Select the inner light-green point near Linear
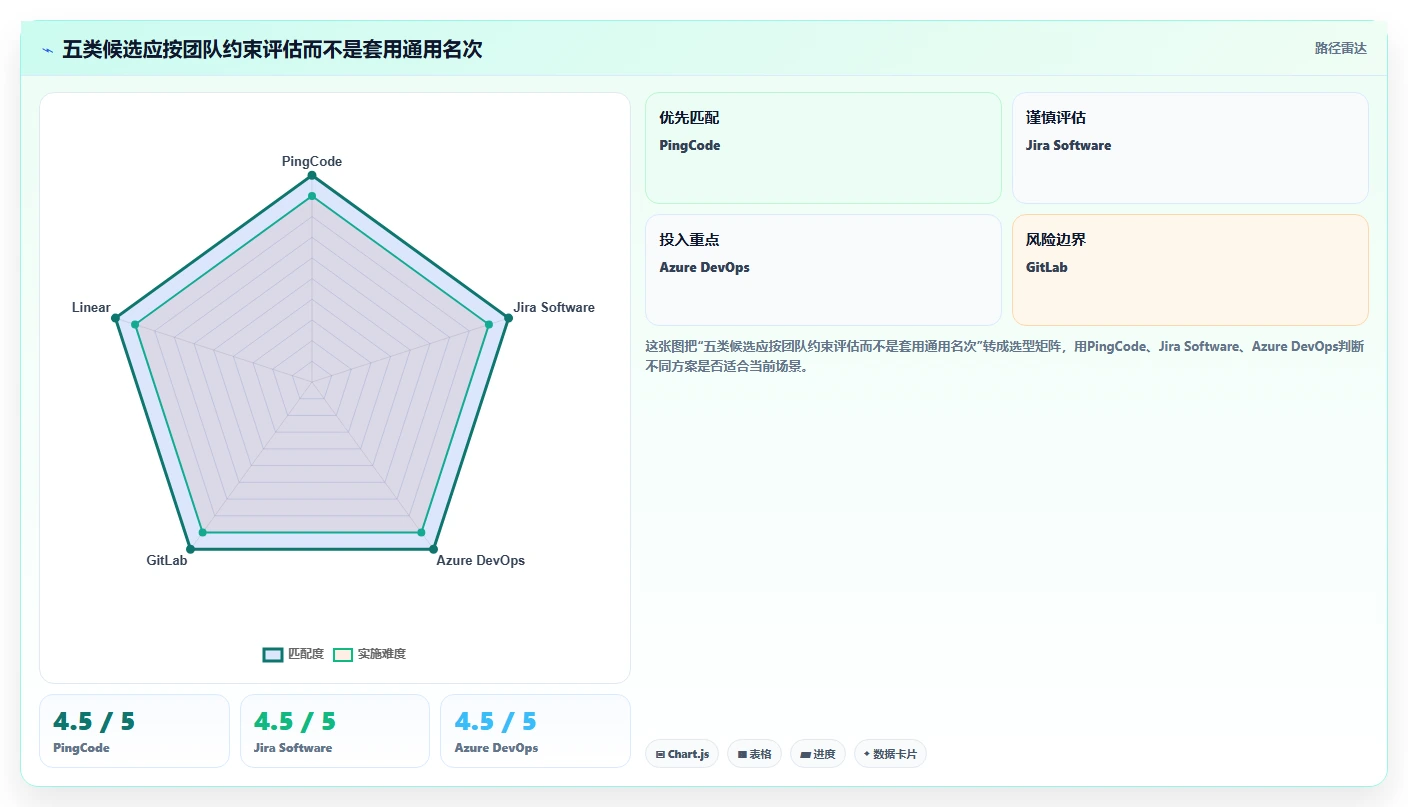This screenshot has width=1408, height=807. click(x=135, y=324)
